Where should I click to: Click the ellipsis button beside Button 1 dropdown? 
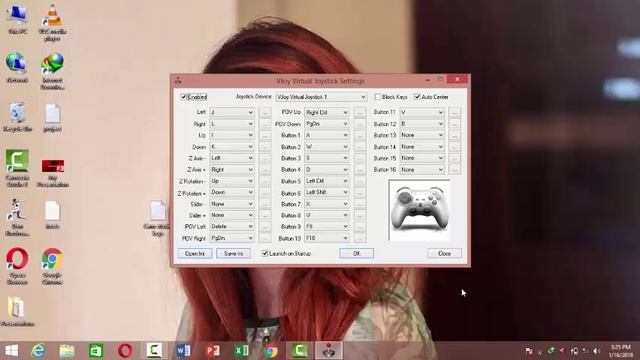[359, 135]
